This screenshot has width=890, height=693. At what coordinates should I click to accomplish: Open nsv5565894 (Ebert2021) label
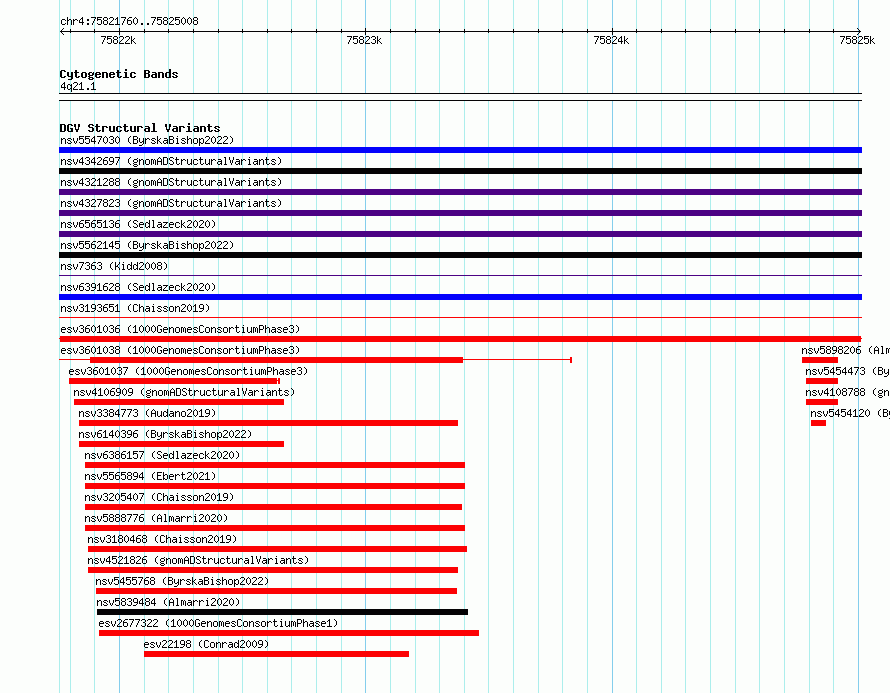tap(150, 476)
